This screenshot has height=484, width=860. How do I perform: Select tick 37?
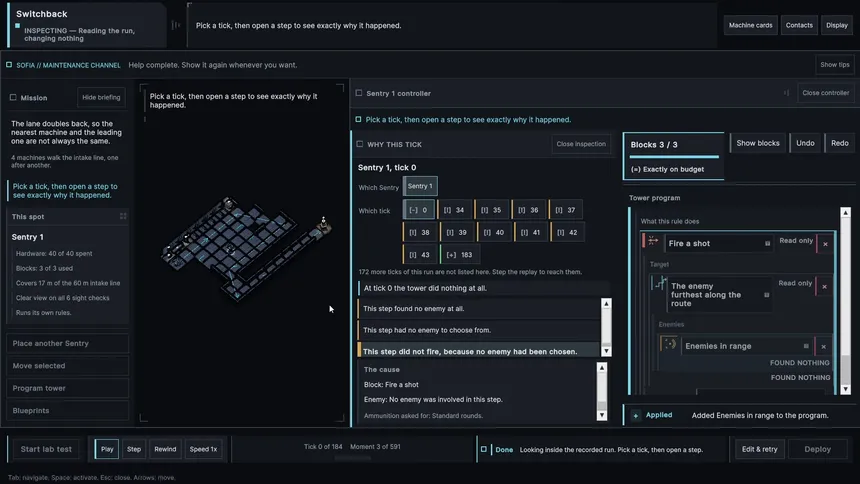click(565, 210)
